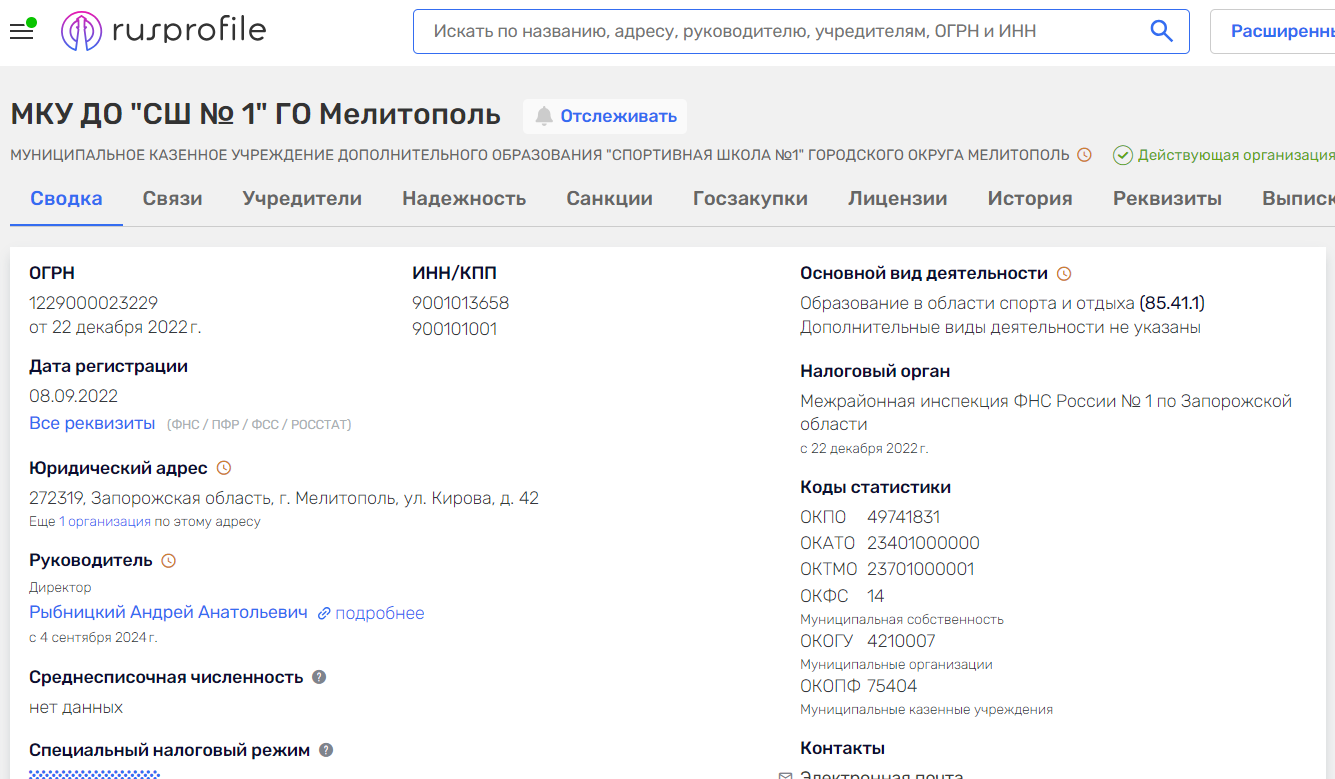
Task: Click help icon beside Специальный налоговый режим
Action: (x=326, y=750)
